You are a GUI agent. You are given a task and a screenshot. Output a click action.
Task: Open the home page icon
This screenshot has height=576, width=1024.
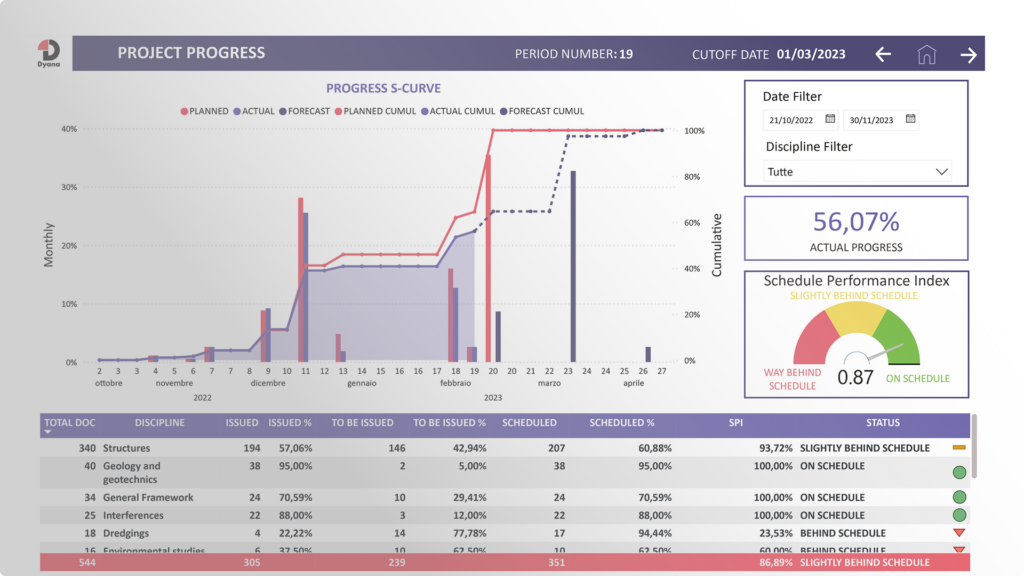pyautogui.click(x=926, y=54)
